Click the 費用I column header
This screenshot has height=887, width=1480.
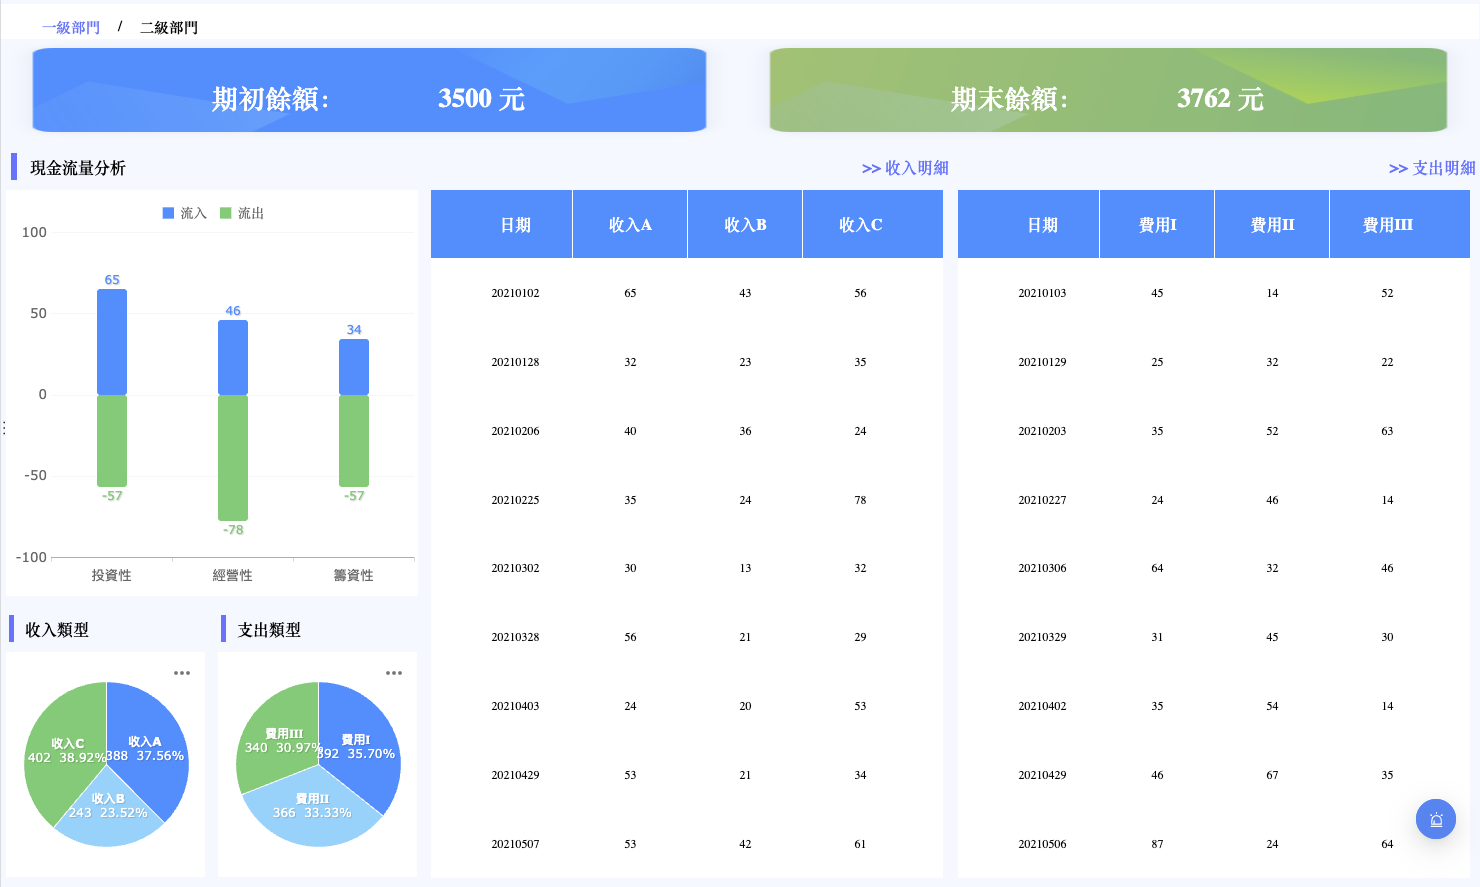[x=1157, y=225]
